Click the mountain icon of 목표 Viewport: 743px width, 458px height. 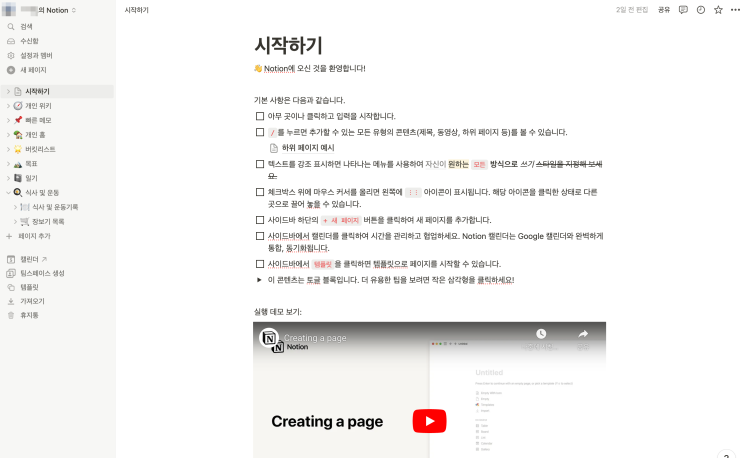coord(18,164)
